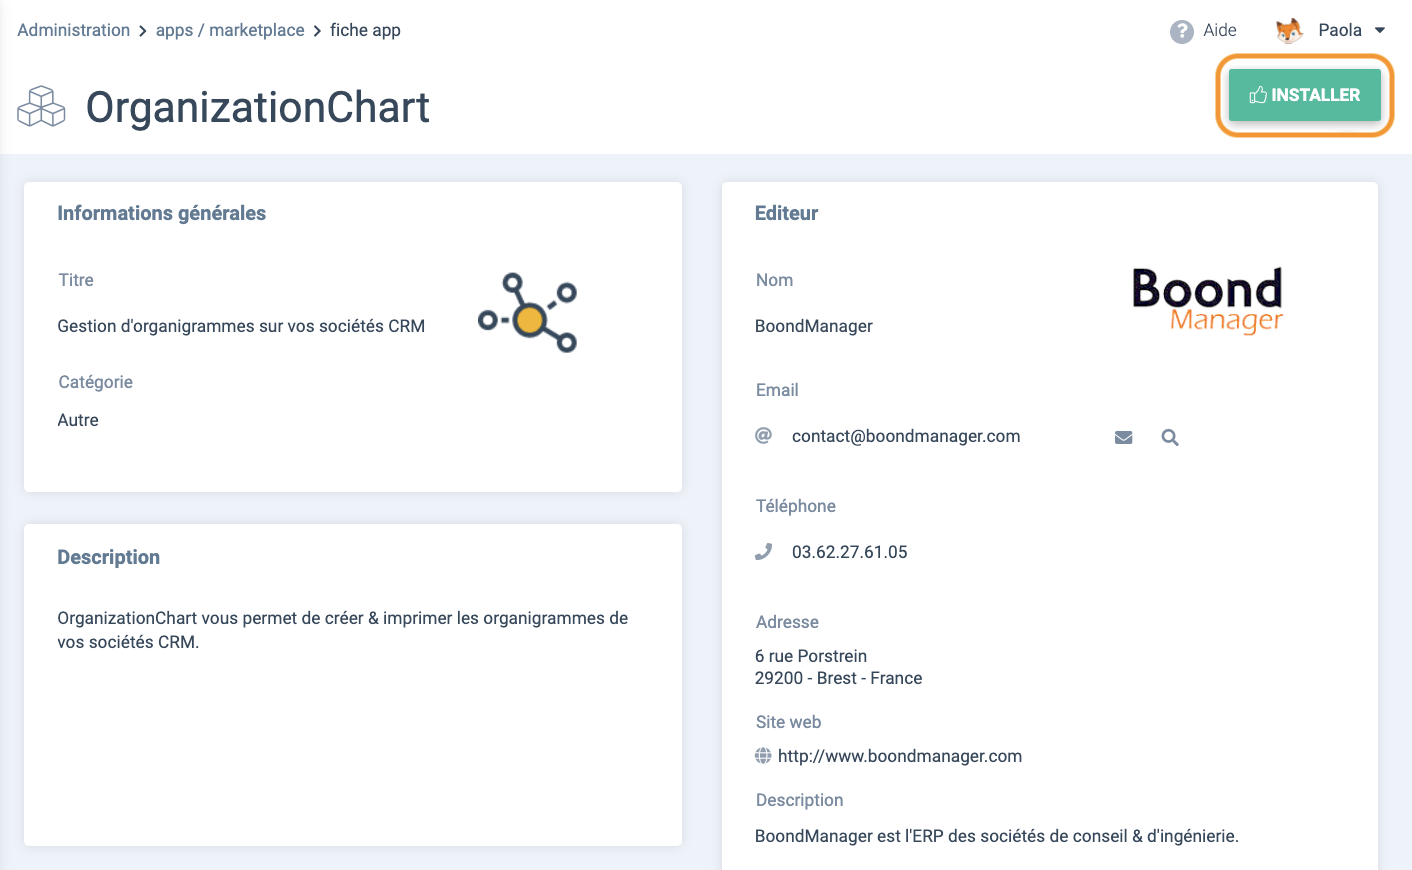Image resolution: width=1412 pixels, height=870 pixels.
Task: Click the globe icon next to site web
Action: [763, 756]
